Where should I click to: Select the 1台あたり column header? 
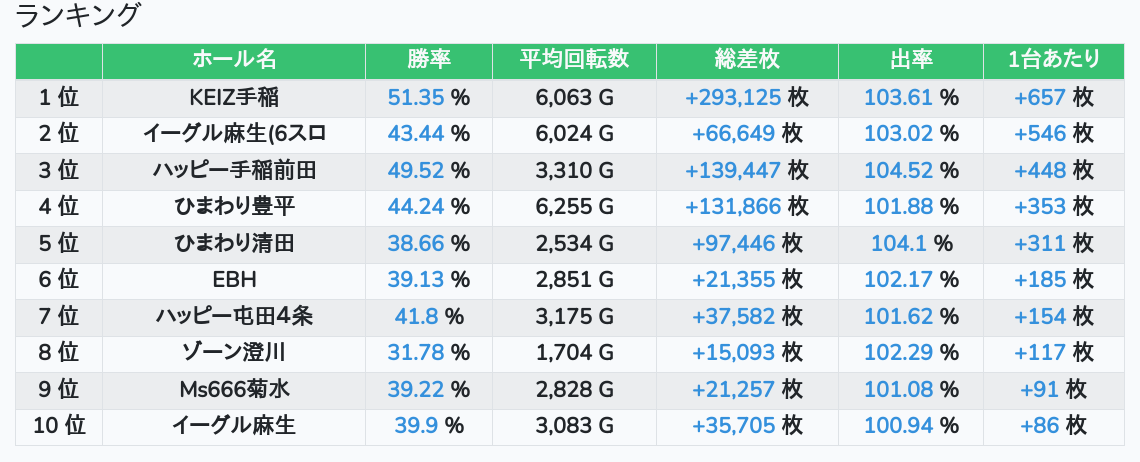coord(1054,60)
